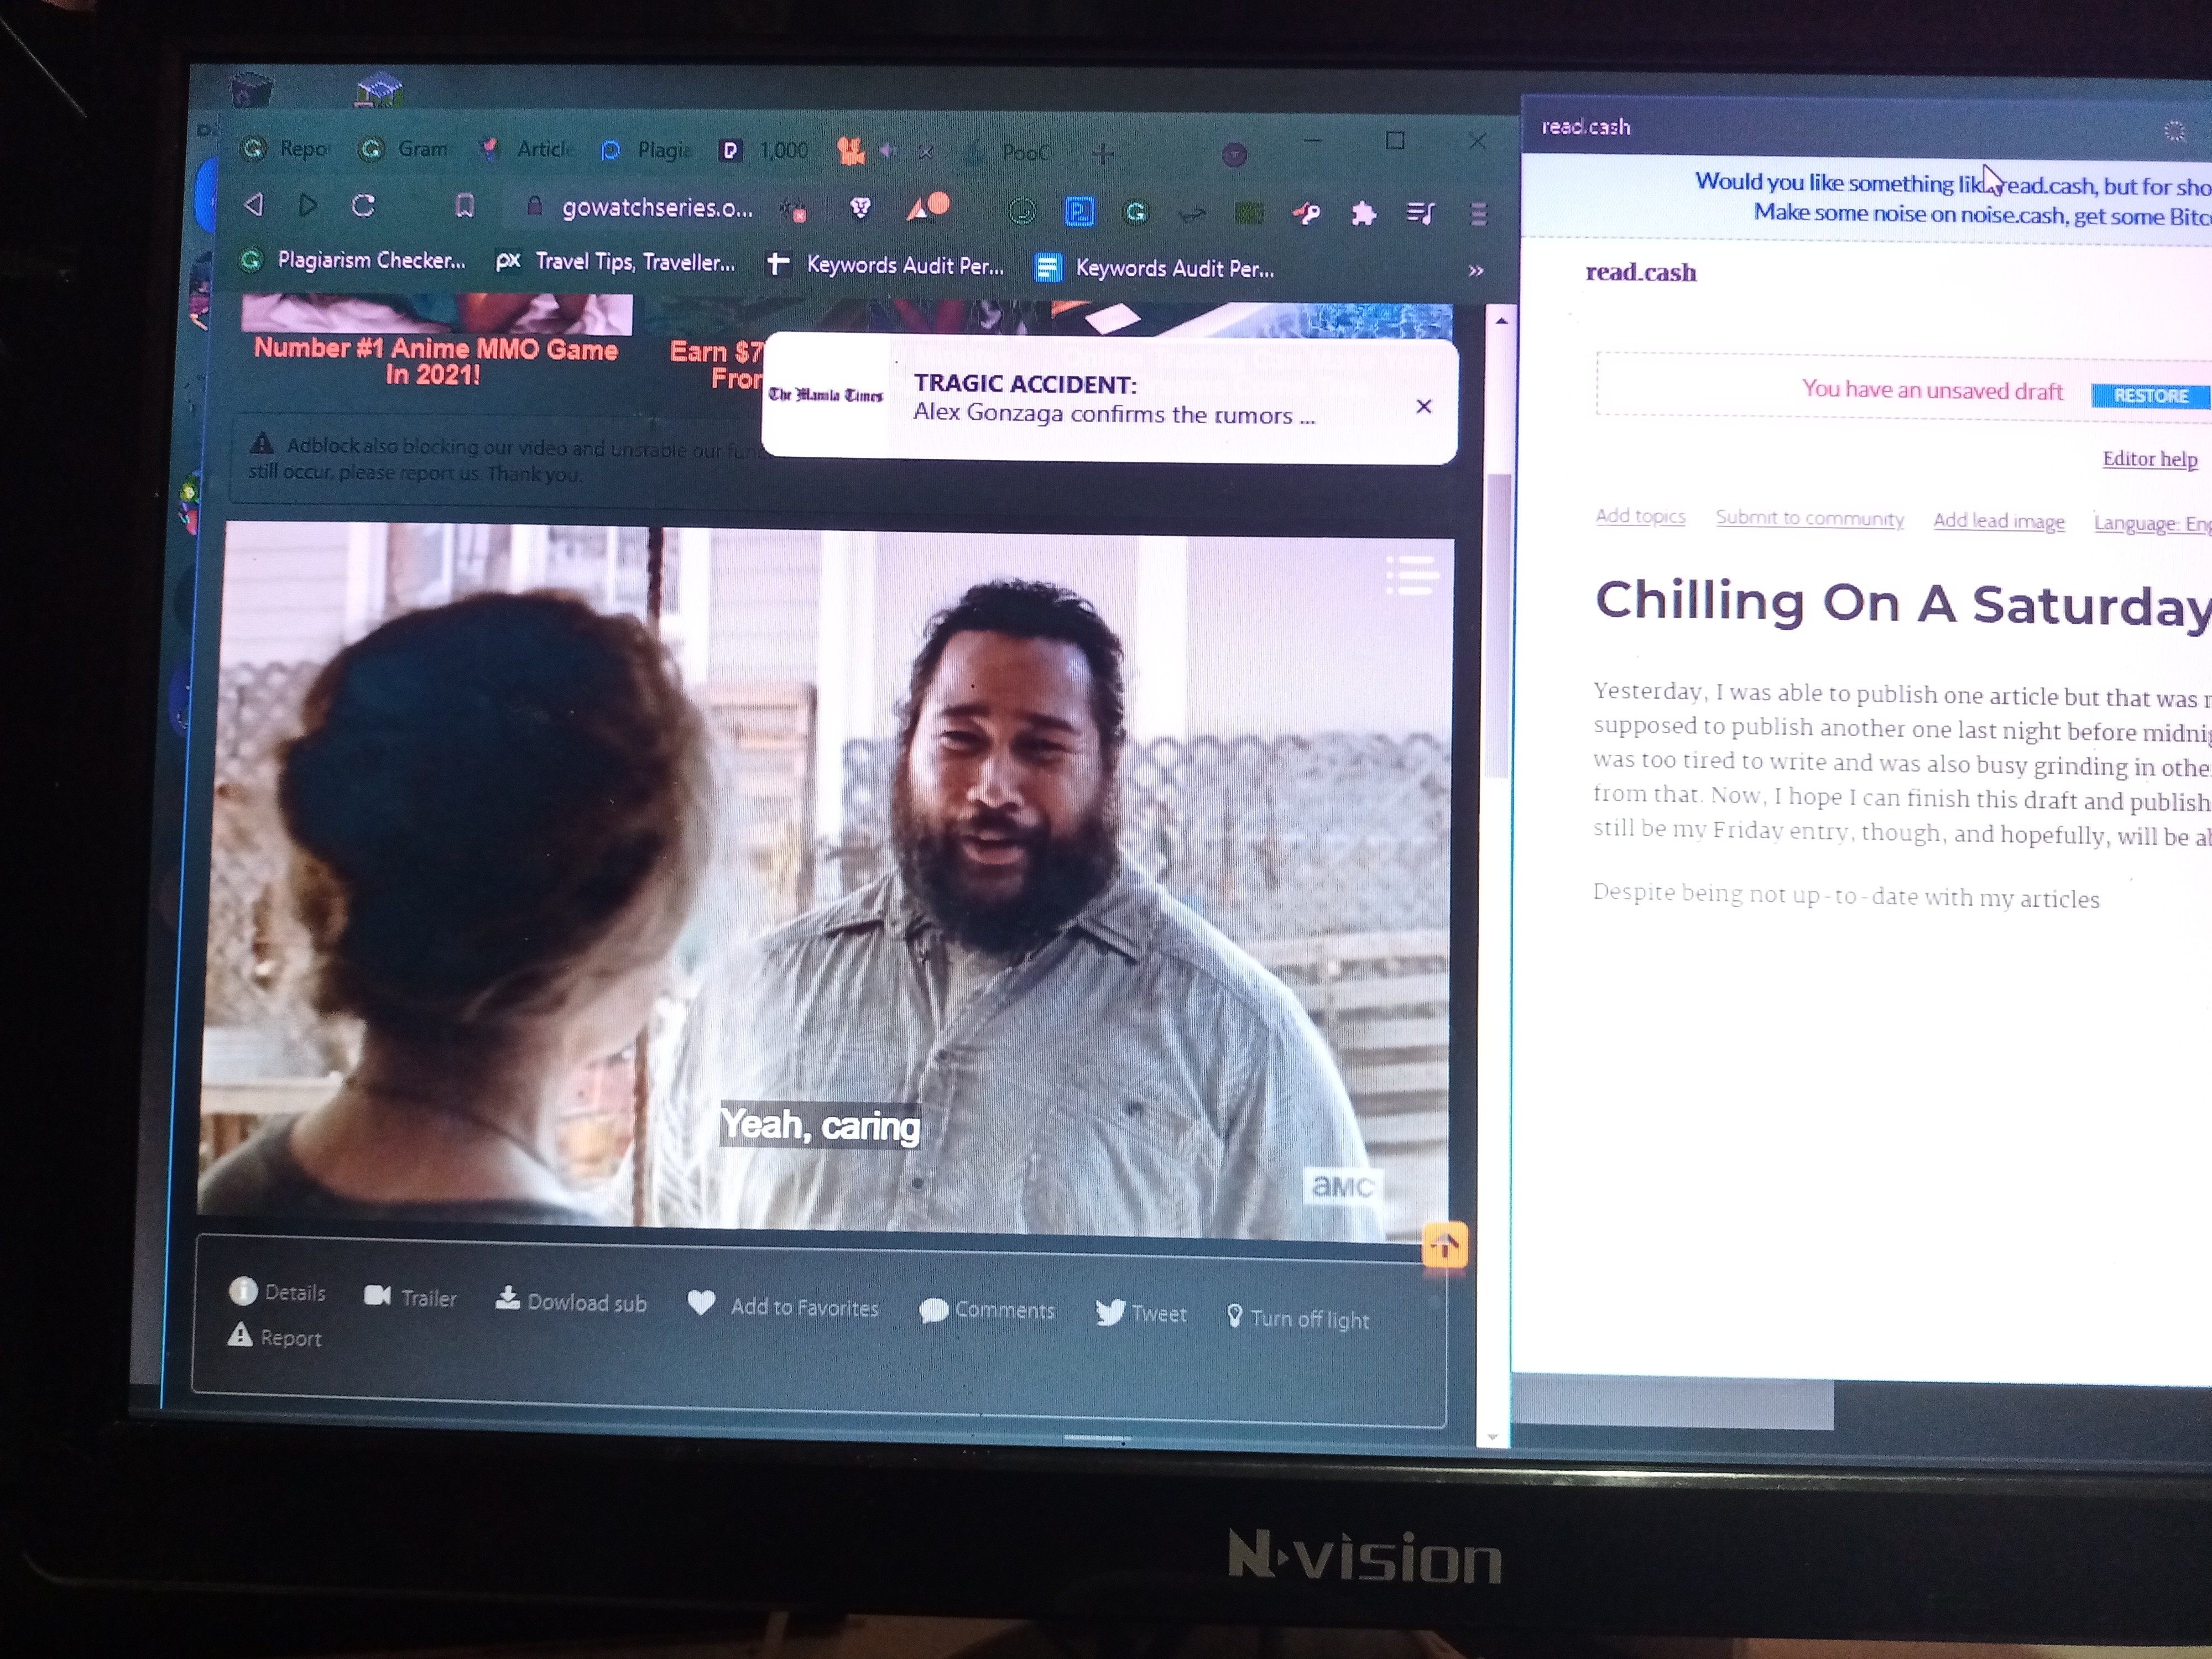Viewport: 2212px width, 1659px height.
Task: Click the Comments speech bubble icon
Action: point(933,1310)
